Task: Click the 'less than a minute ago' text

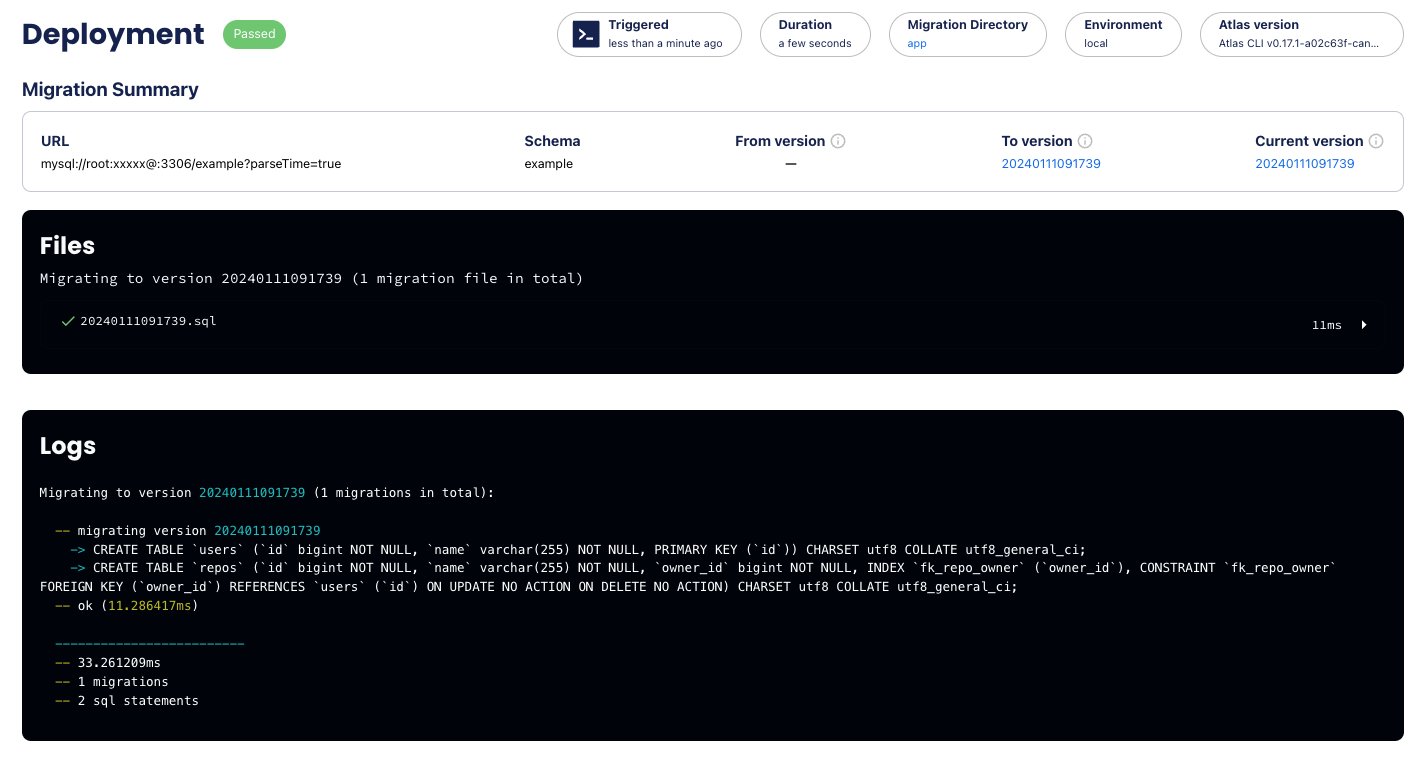Action: pyautogui.click(x=665, y=44)
